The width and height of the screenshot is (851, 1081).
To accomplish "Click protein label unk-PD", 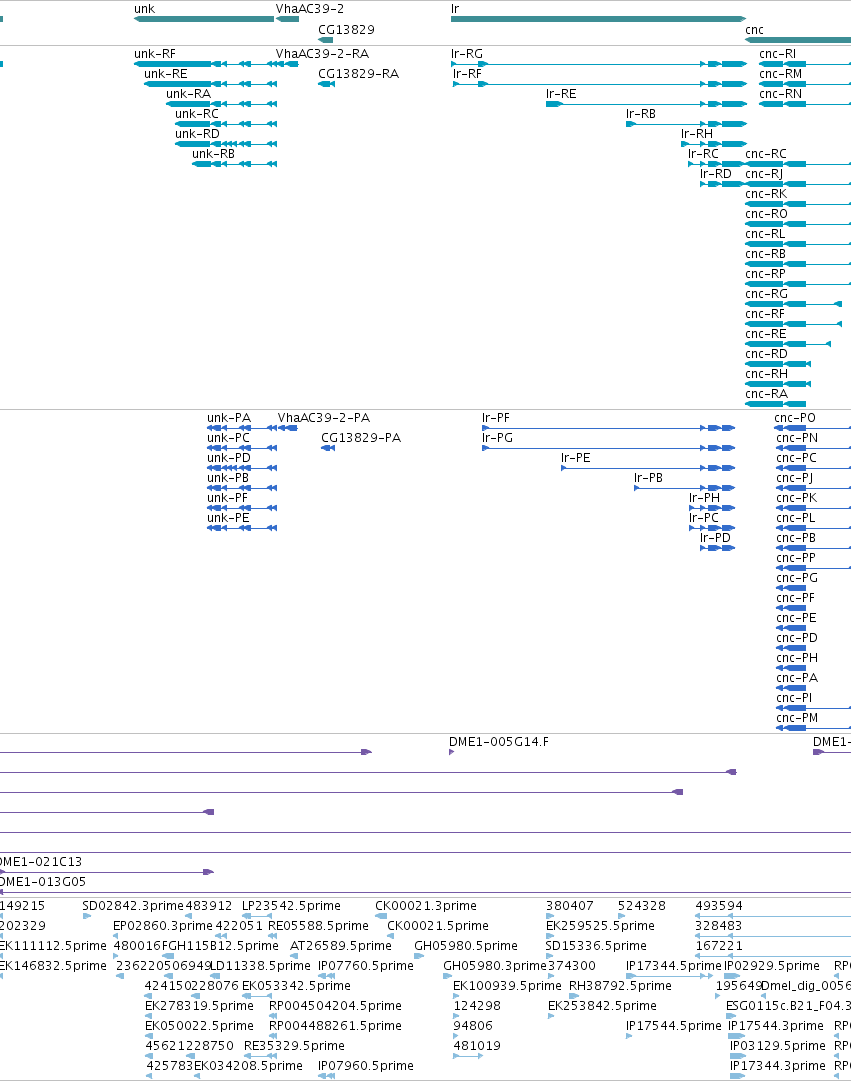I will (x=229, y=458).
